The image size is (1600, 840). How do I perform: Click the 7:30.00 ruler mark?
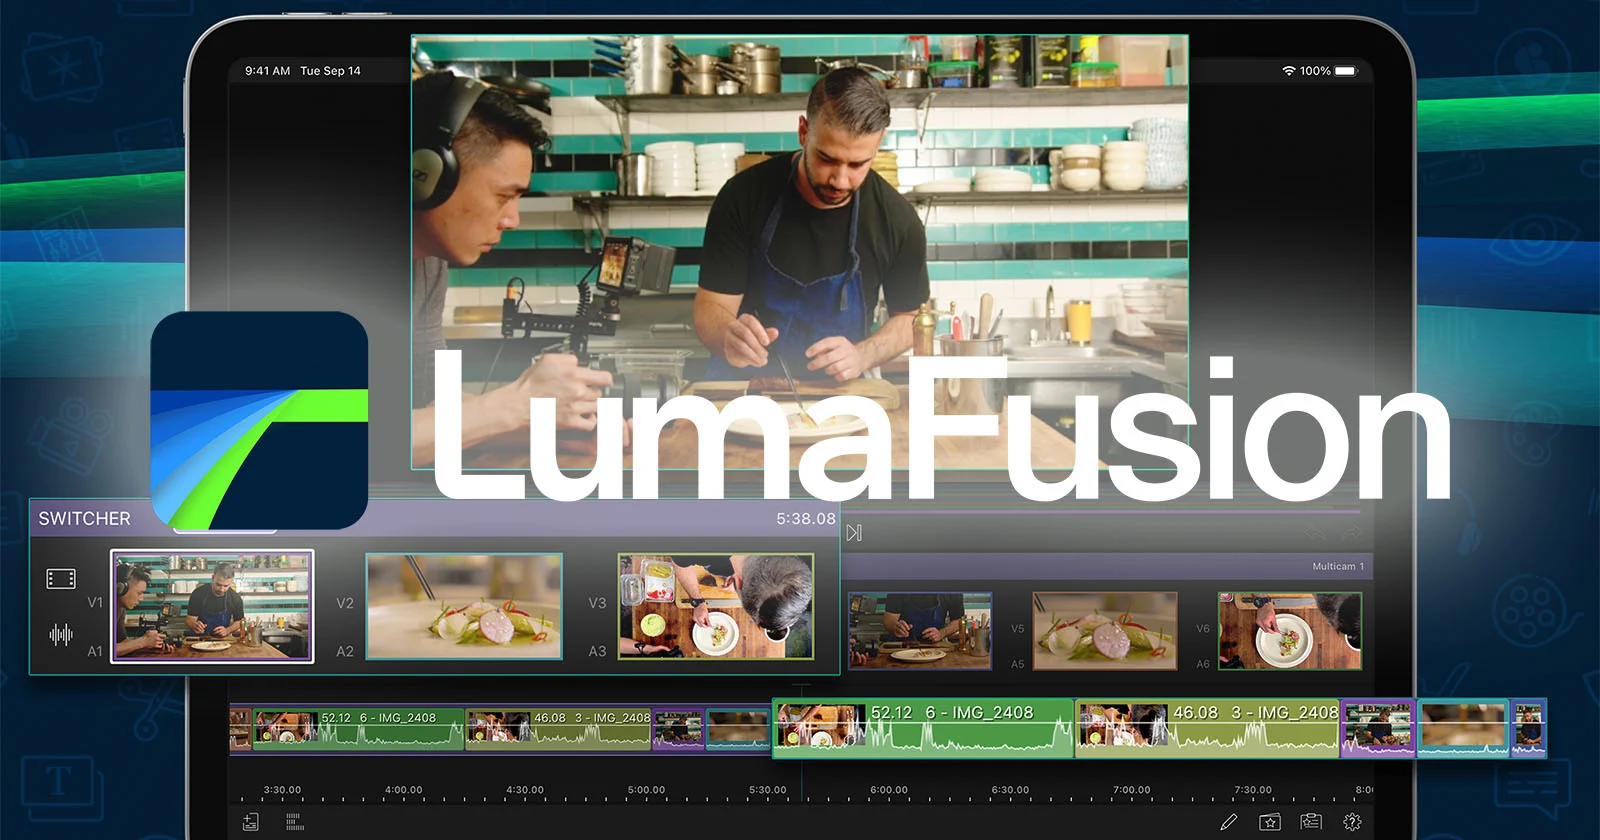pos(1253,790)
